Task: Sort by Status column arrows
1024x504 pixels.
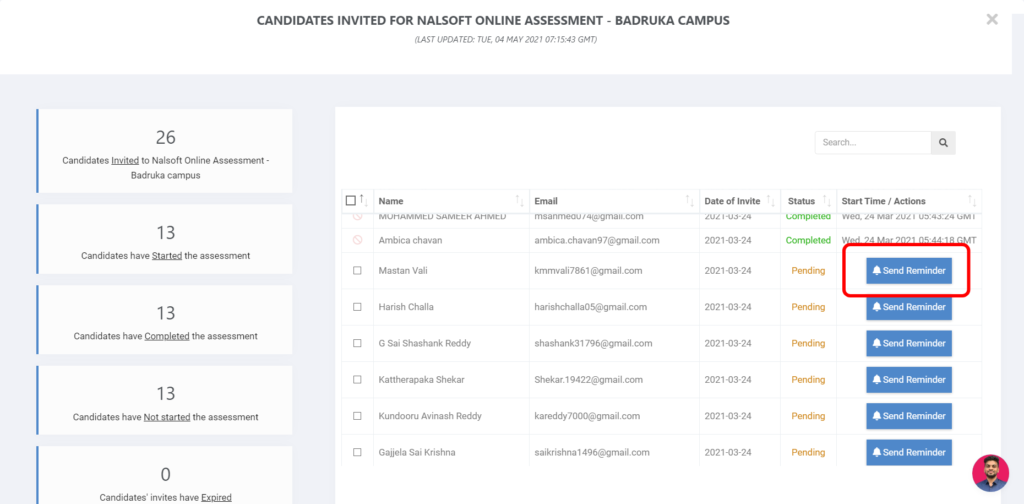Action: point(827,200)
